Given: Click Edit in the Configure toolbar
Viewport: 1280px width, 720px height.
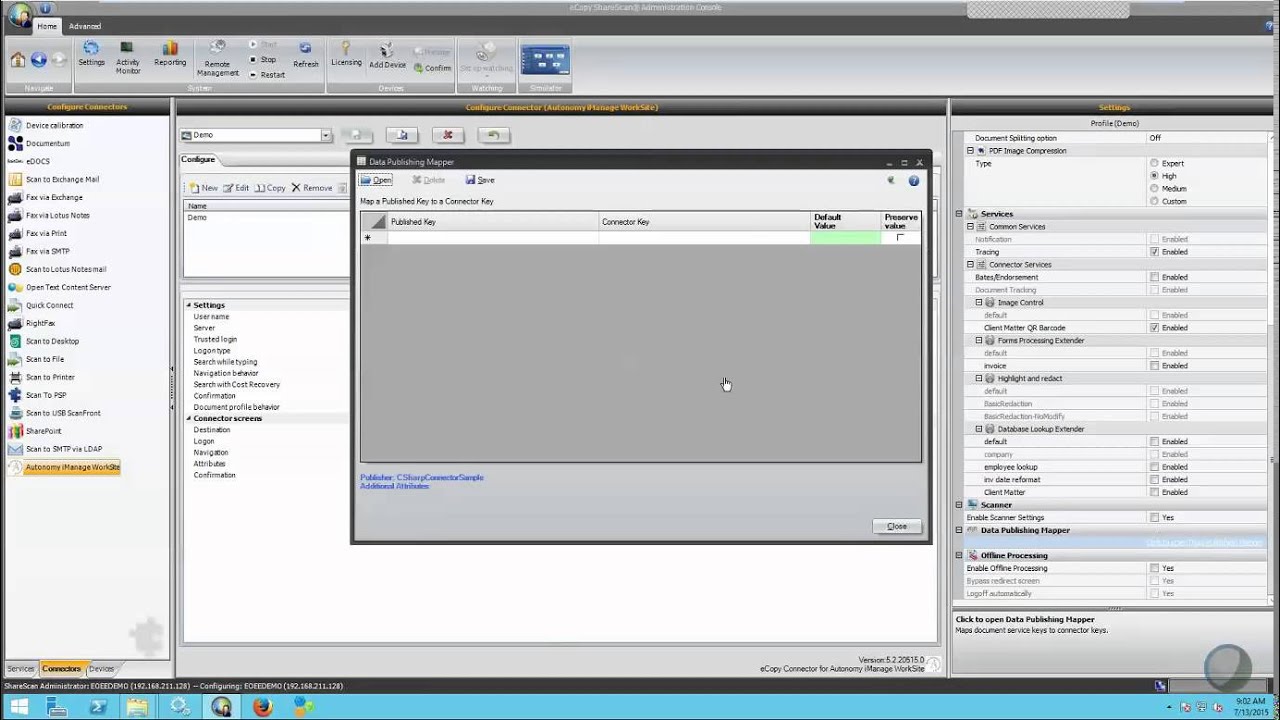Looking at the screenshot, I should click(x=236, y=188).
